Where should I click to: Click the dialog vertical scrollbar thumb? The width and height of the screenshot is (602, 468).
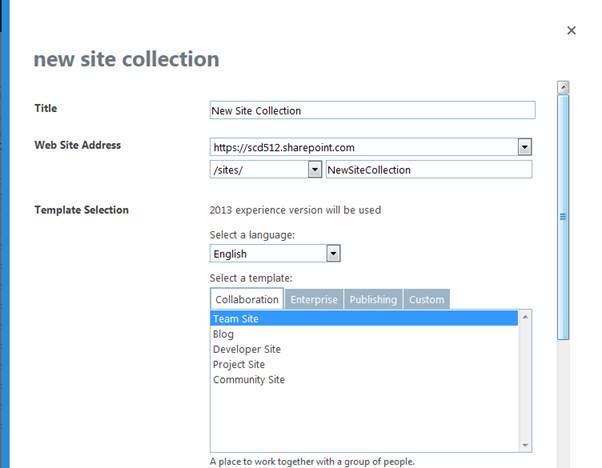click(x=563, y=215)
